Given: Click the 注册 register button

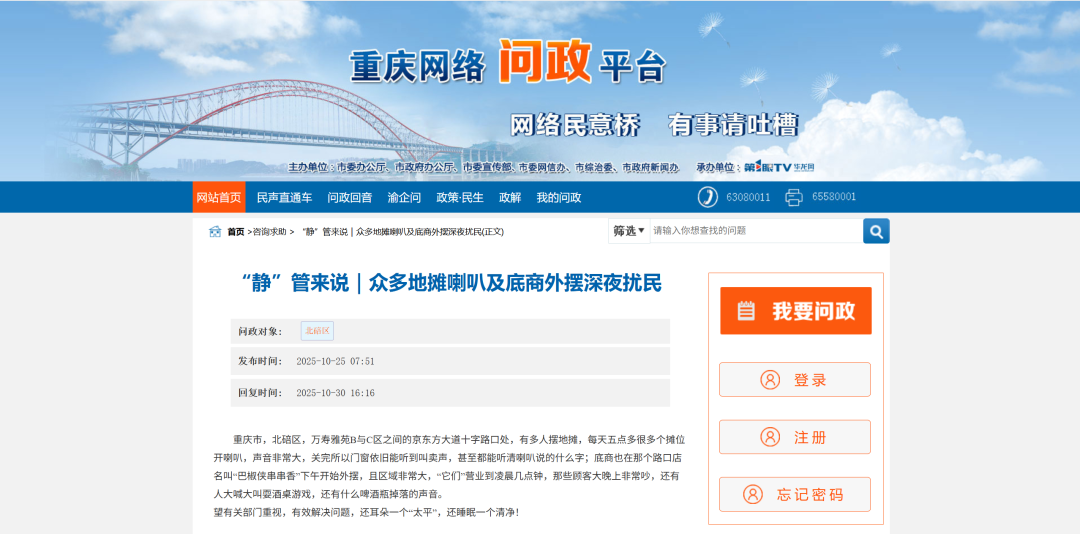Looking at the screenshot, I should click(795, 437).
